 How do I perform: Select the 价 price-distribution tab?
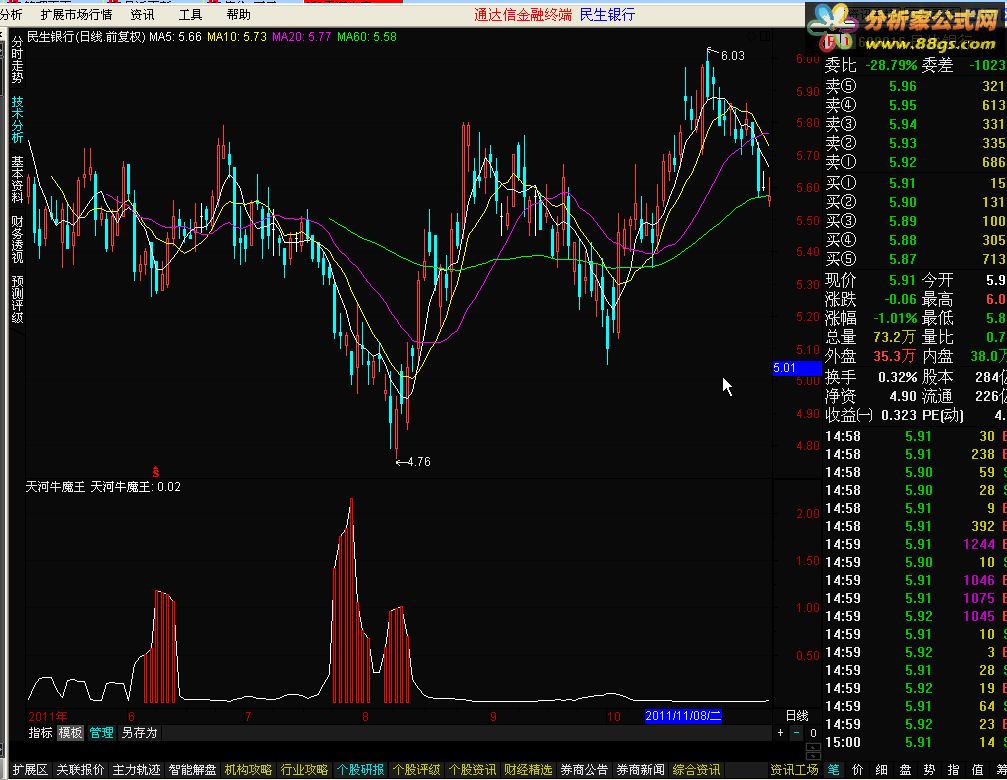[x=857, y=770]
